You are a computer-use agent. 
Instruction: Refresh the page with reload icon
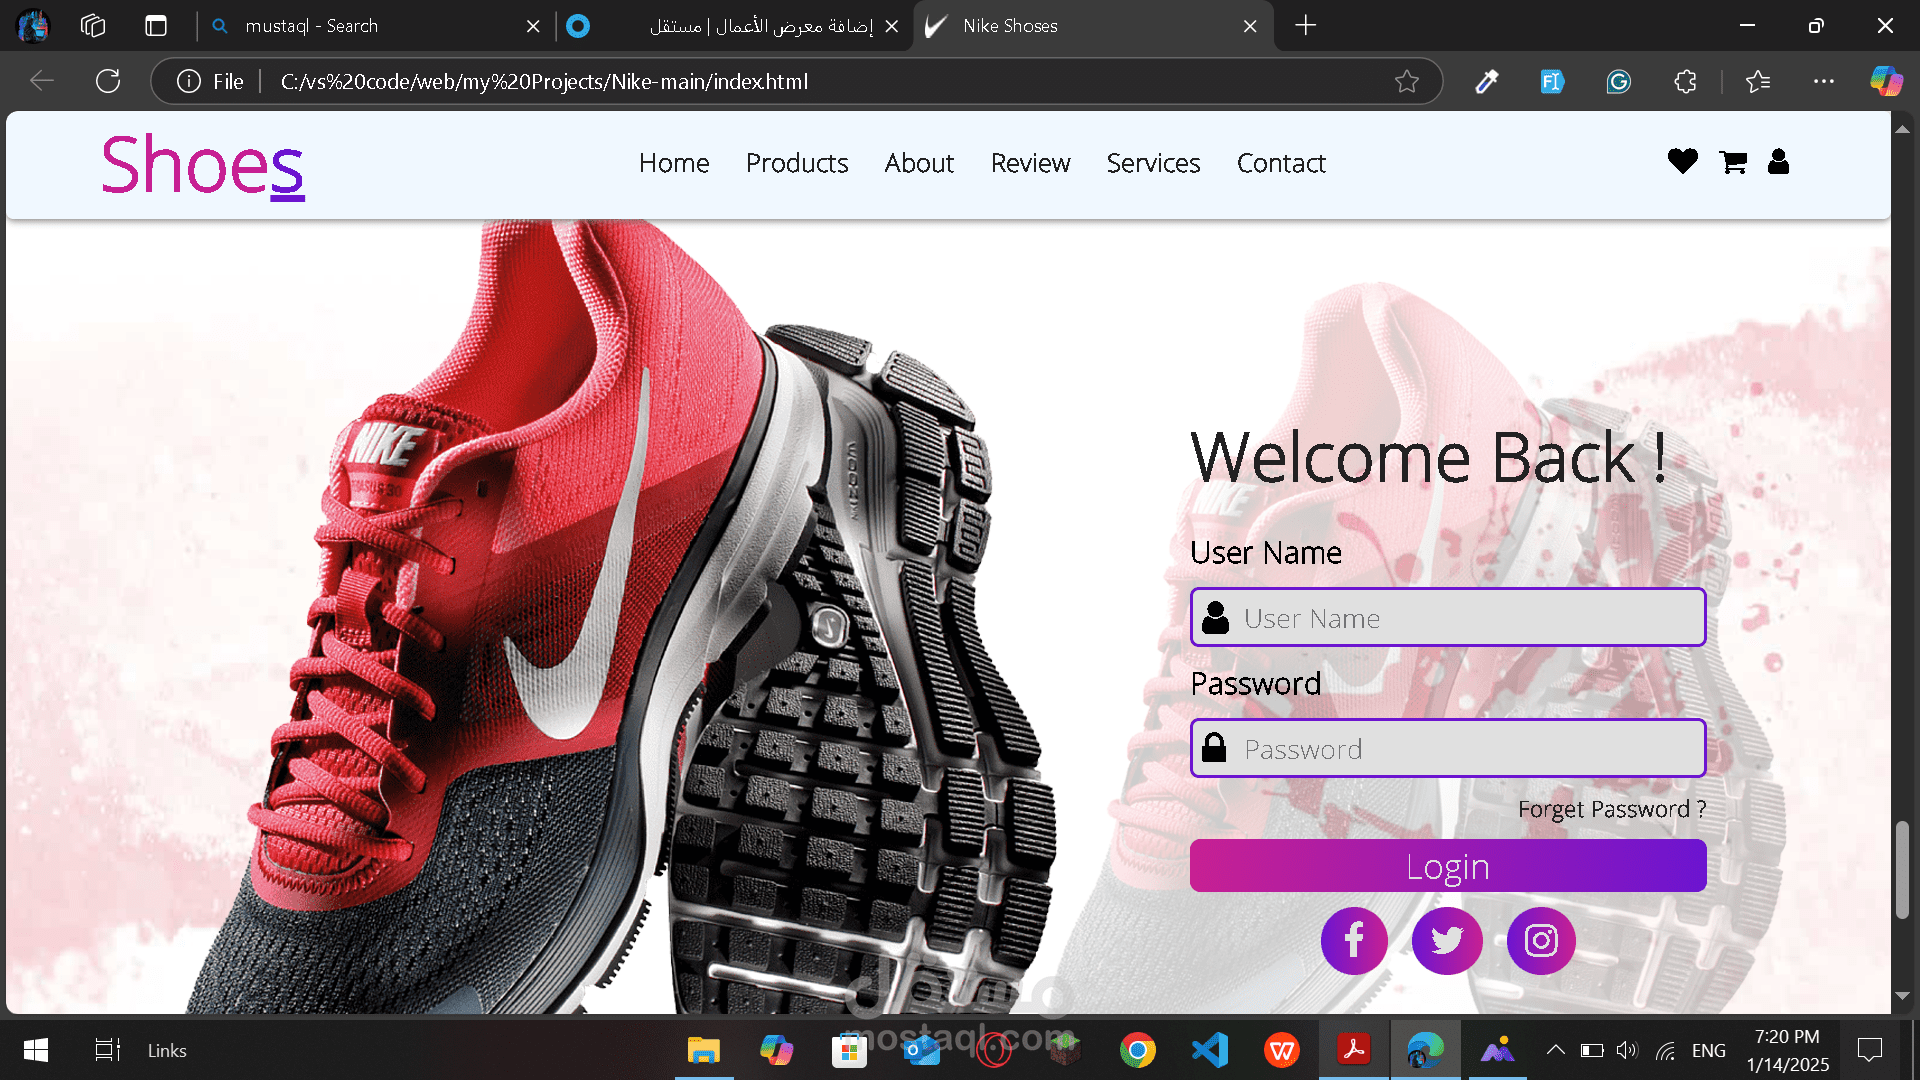(108, 81)
